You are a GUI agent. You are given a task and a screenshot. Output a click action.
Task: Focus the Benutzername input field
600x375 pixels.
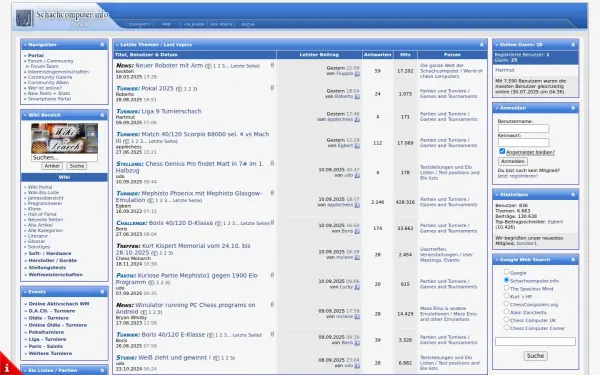(x=523, y=129)
